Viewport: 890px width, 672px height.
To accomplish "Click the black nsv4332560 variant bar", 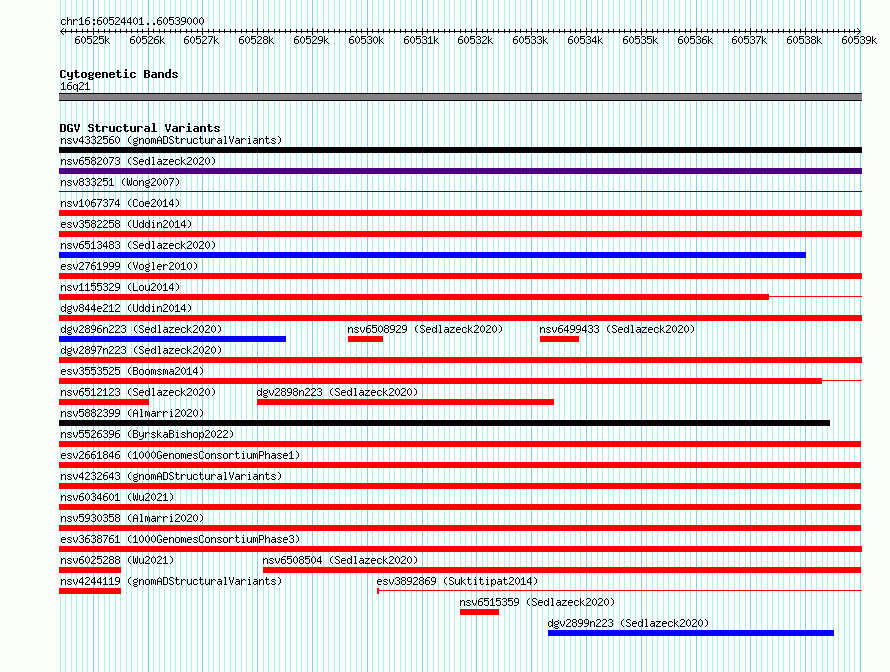I will [x=460, y=150].
